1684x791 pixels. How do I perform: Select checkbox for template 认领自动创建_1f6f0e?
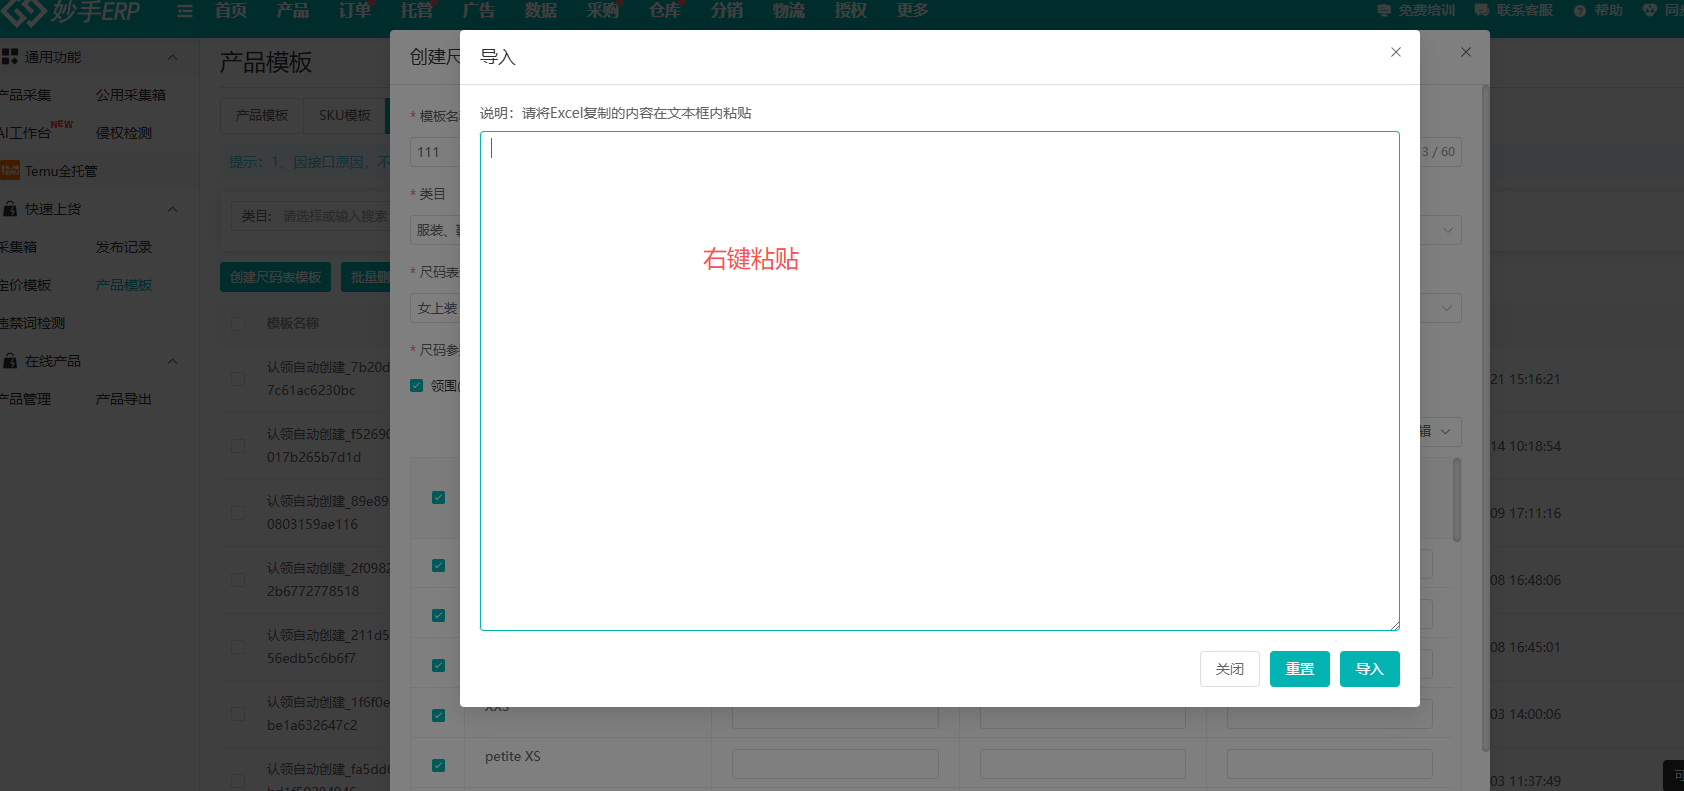click(238, 714)
